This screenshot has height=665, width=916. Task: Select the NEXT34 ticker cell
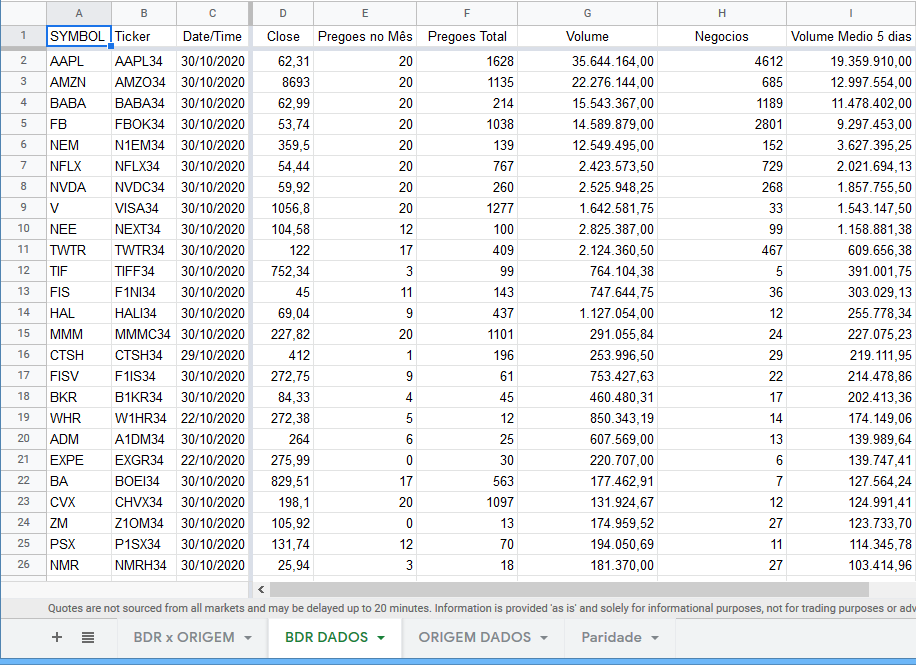pos(144,229)
